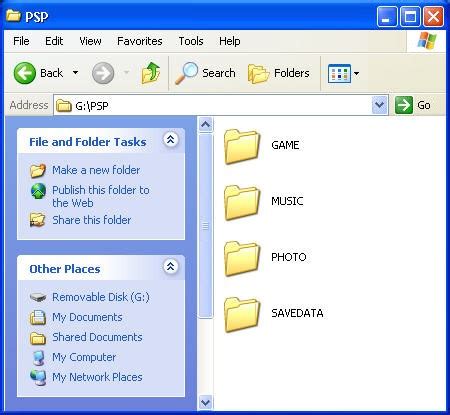
Task: Open Removable Disk (G:) link
Action: click(x=101, y=297)
